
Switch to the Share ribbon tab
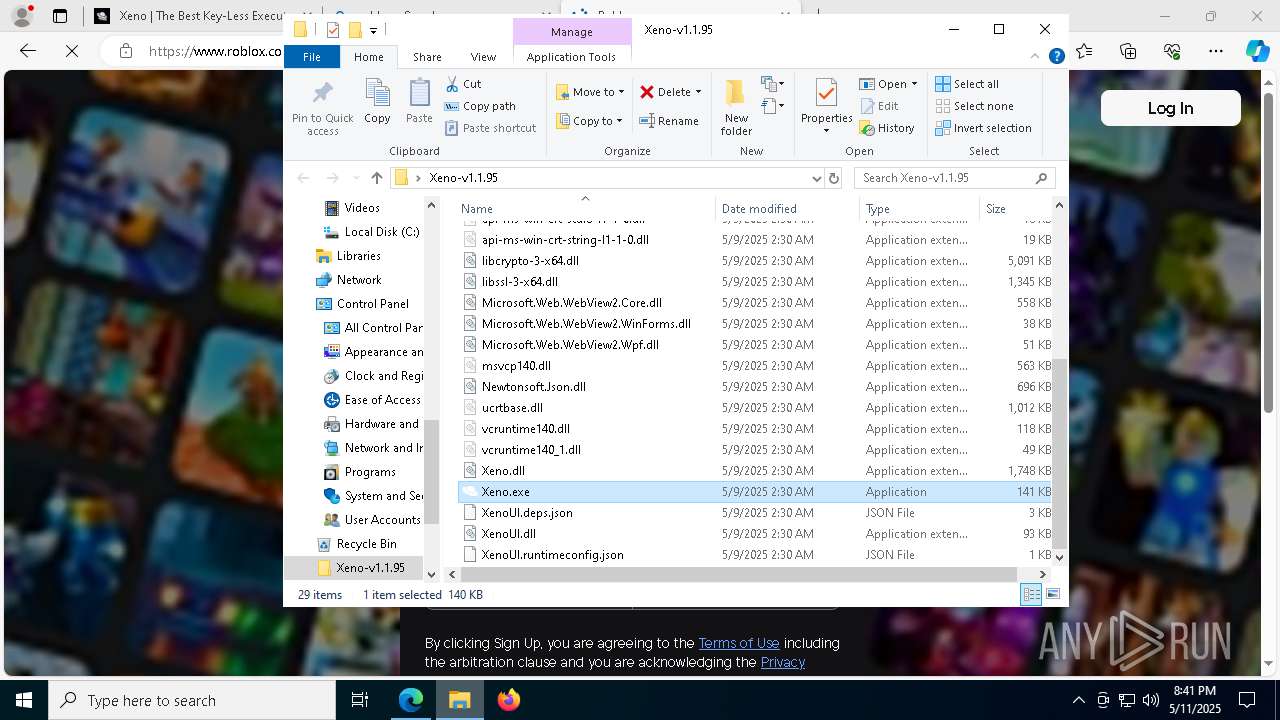[x=427, y=57]
